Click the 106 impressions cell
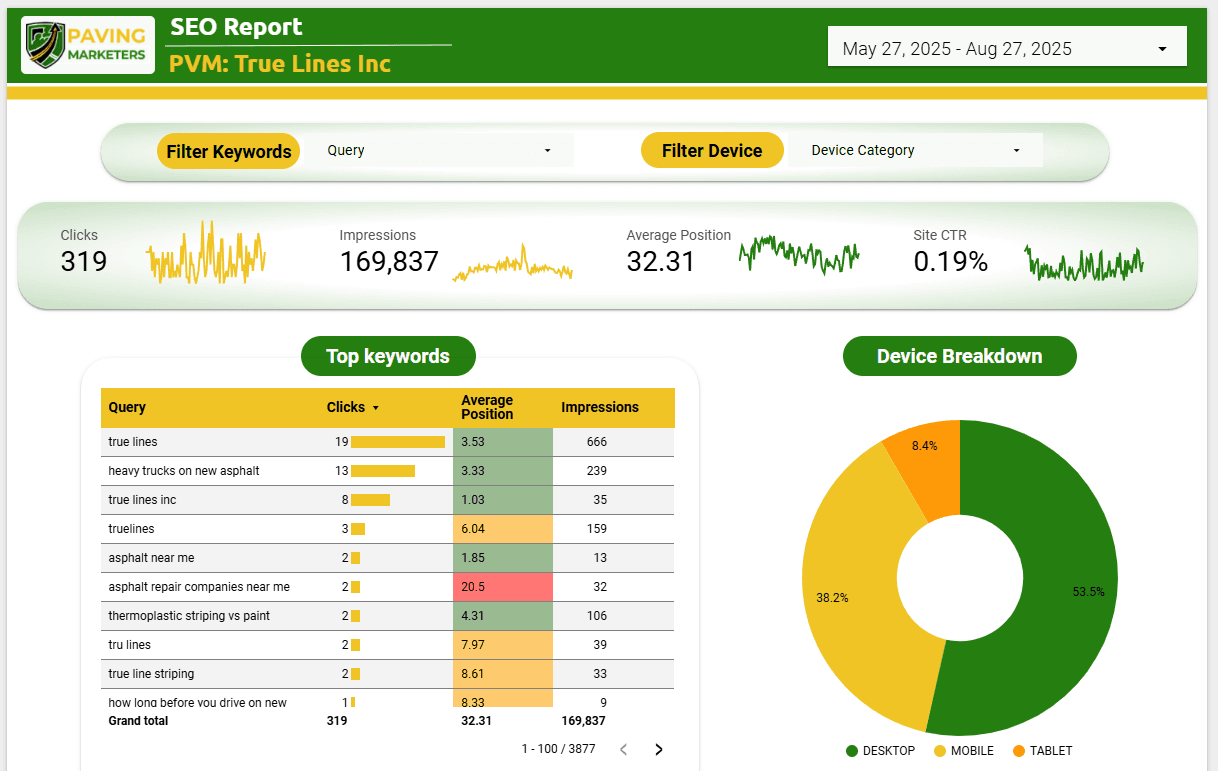 click(597, 616)
